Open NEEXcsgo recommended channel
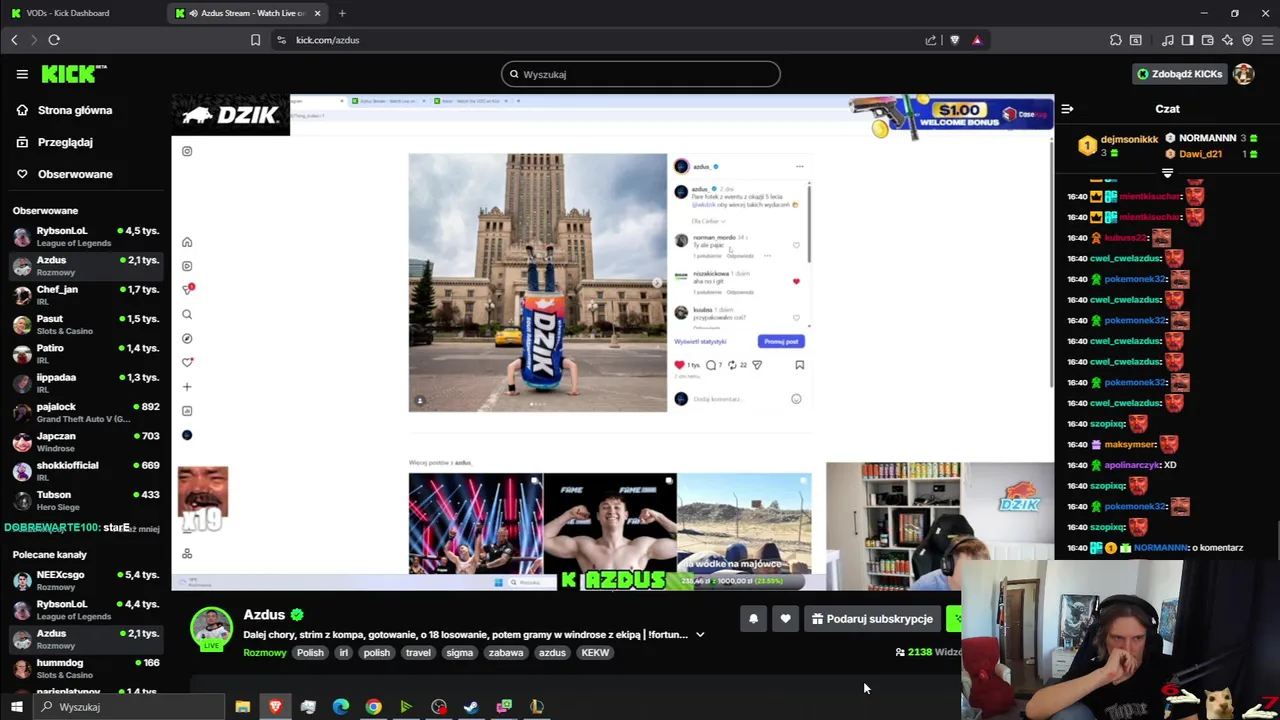 [86, 580]
